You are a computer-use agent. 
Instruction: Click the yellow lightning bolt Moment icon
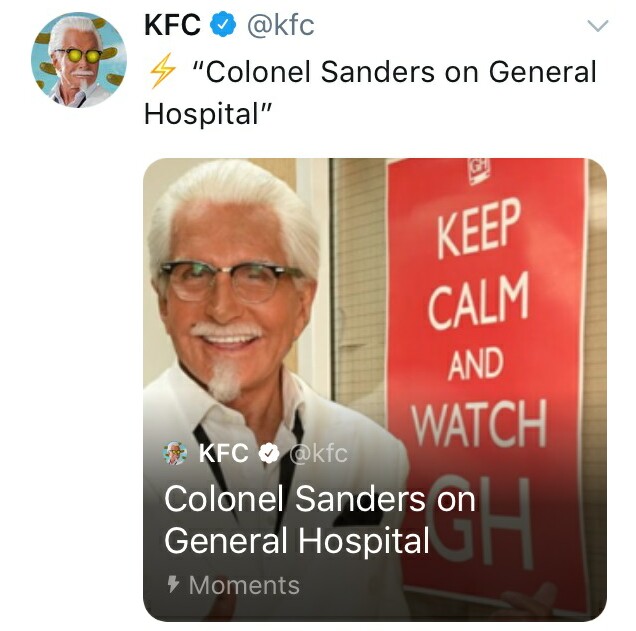click(162, 71)
